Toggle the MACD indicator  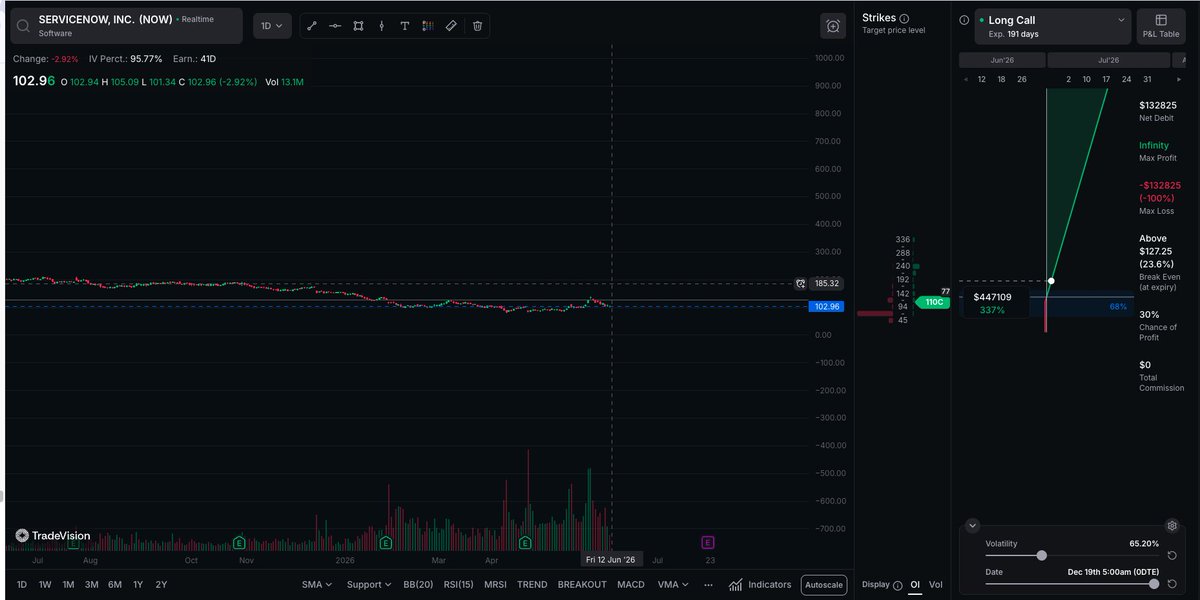tap(631, 584)
